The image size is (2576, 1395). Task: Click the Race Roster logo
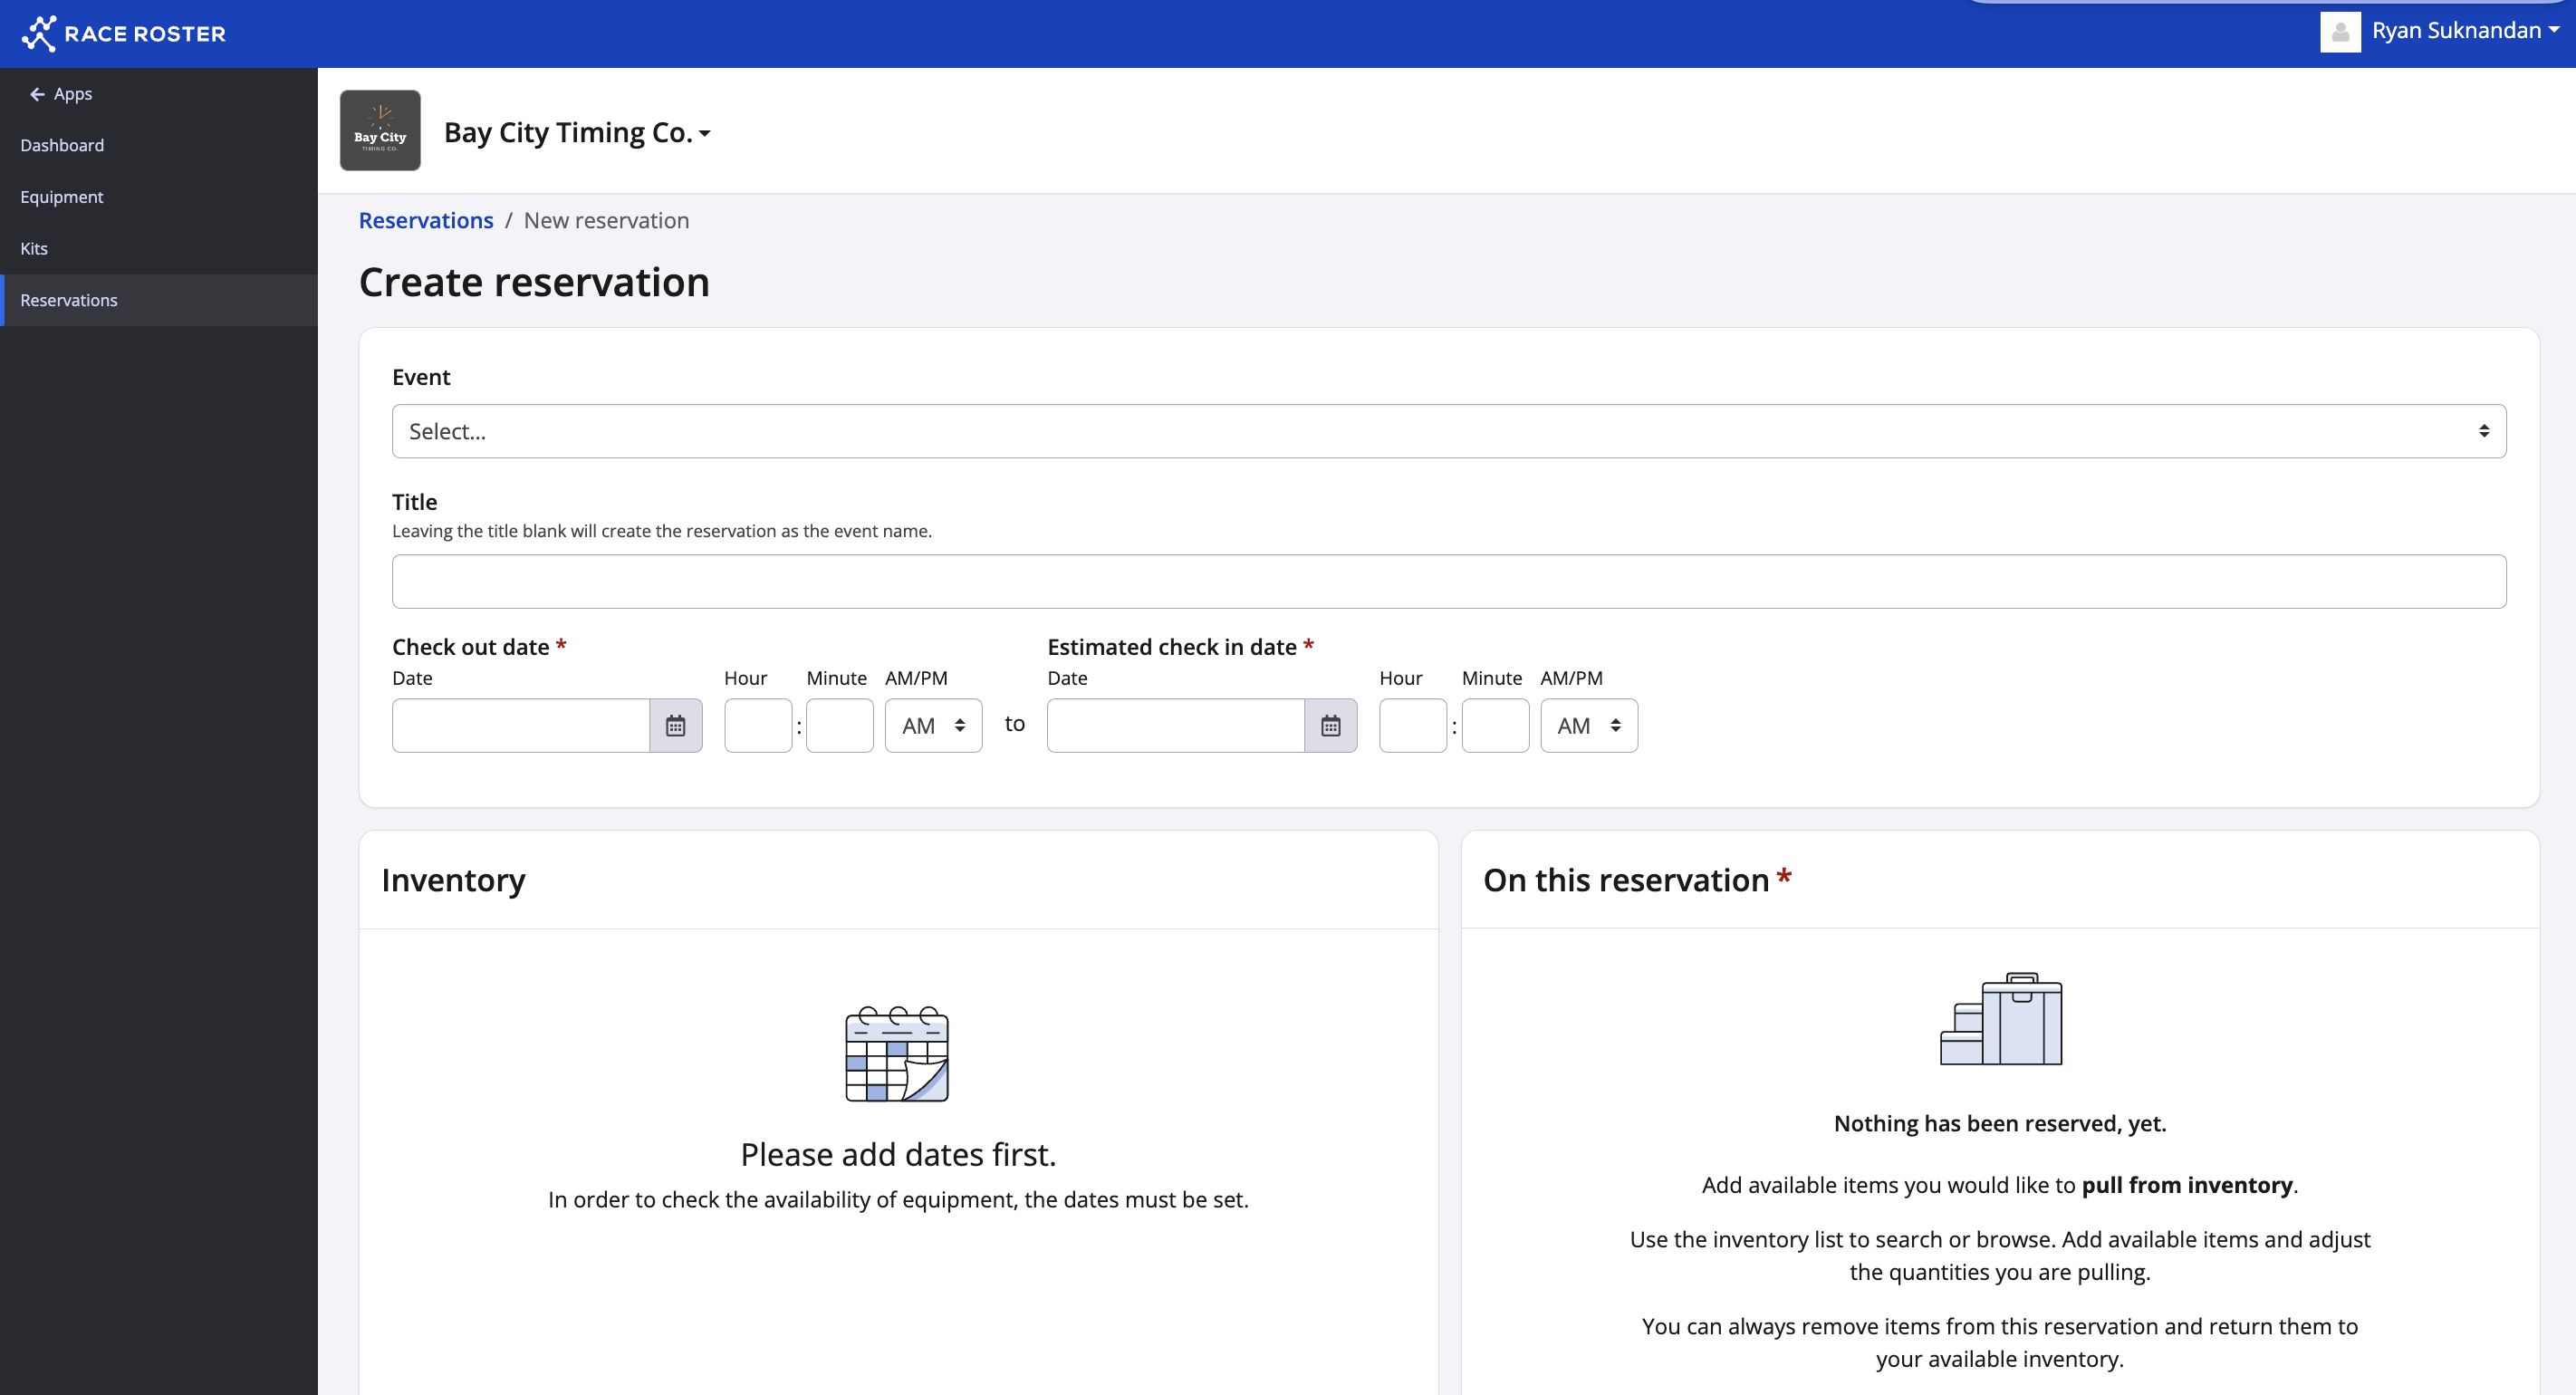124,33
